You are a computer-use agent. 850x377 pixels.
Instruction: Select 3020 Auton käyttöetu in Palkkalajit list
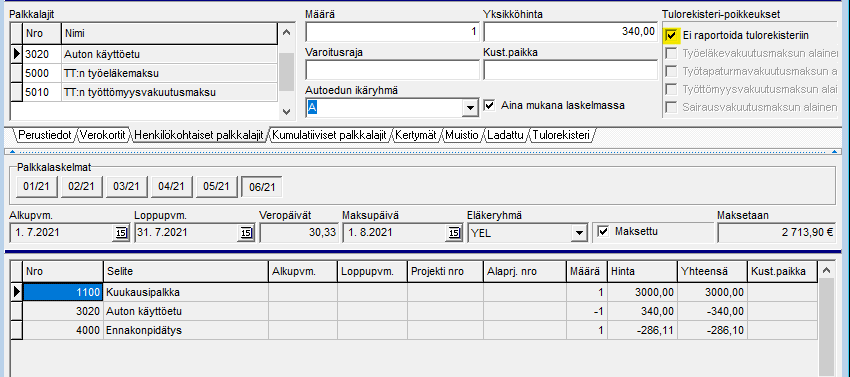point(150,54)
